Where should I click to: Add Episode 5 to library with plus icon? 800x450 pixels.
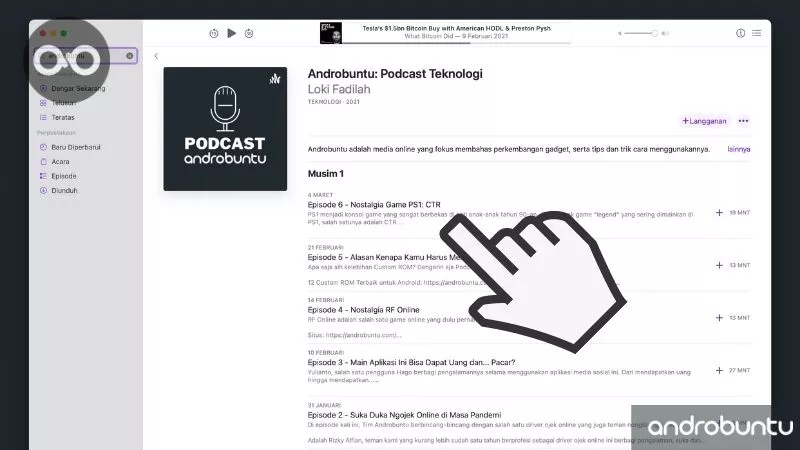coord(719,265)
